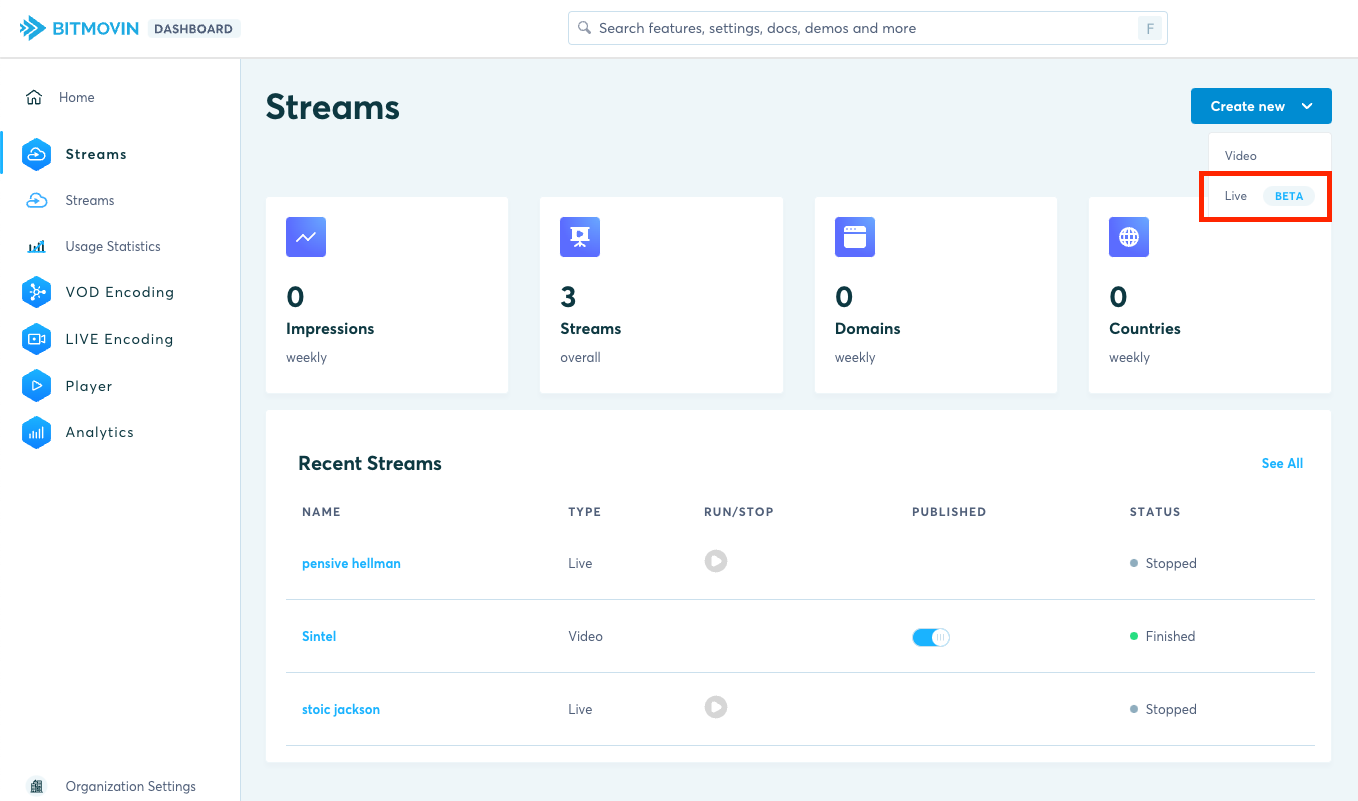1358x801 pixels.
Task: Open VOD Encoding from the sidebar
Action: point(36,292)
